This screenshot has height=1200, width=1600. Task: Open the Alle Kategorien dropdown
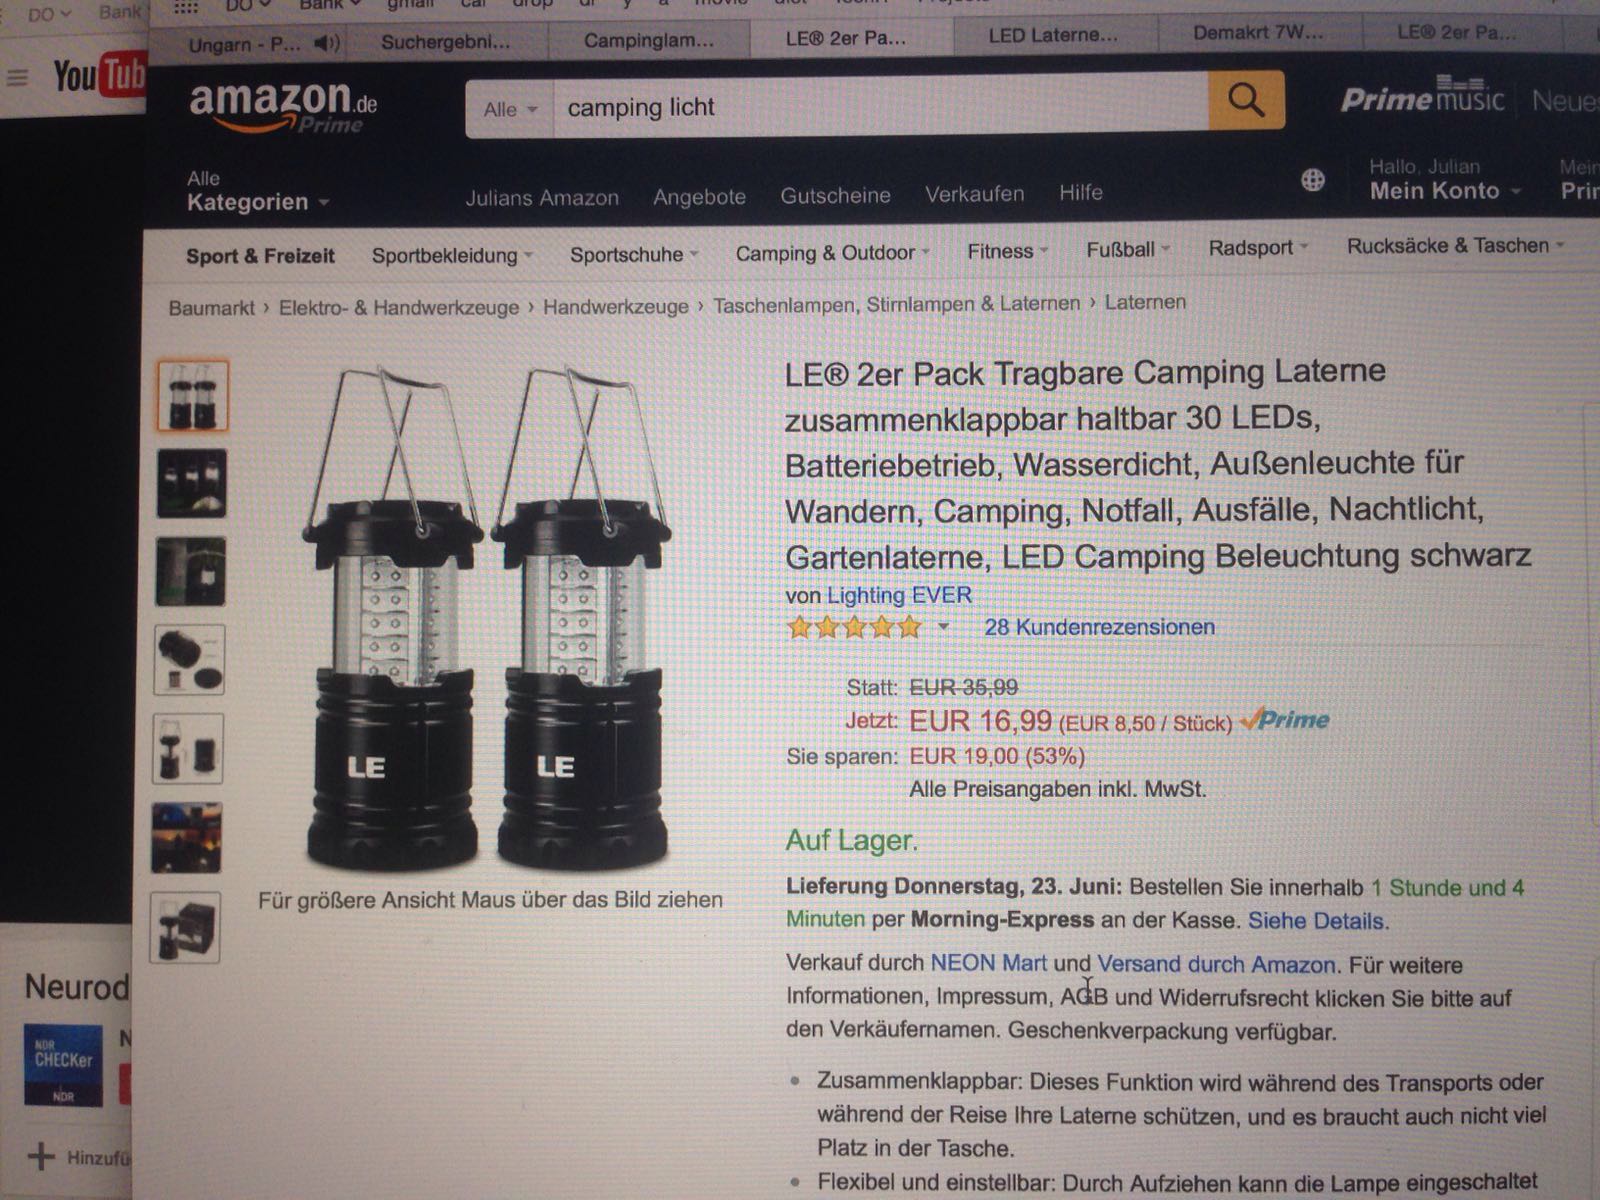257,192
